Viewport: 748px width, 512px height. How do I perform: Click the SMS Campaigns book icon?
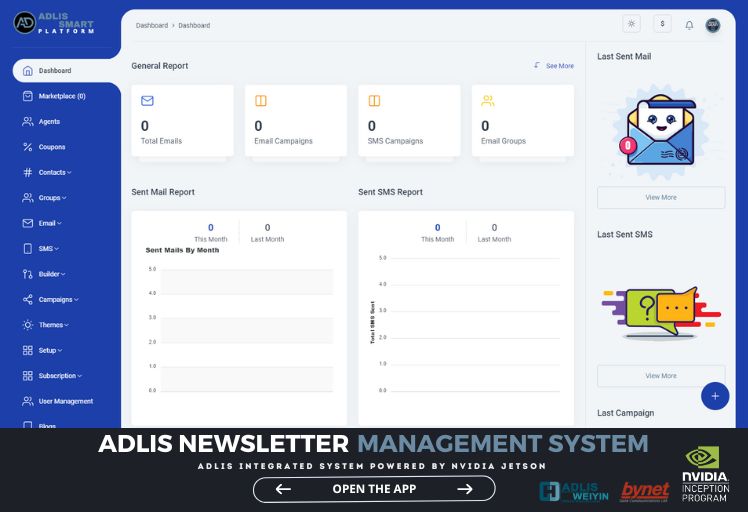pyautogui.click(x=374, y=101)
